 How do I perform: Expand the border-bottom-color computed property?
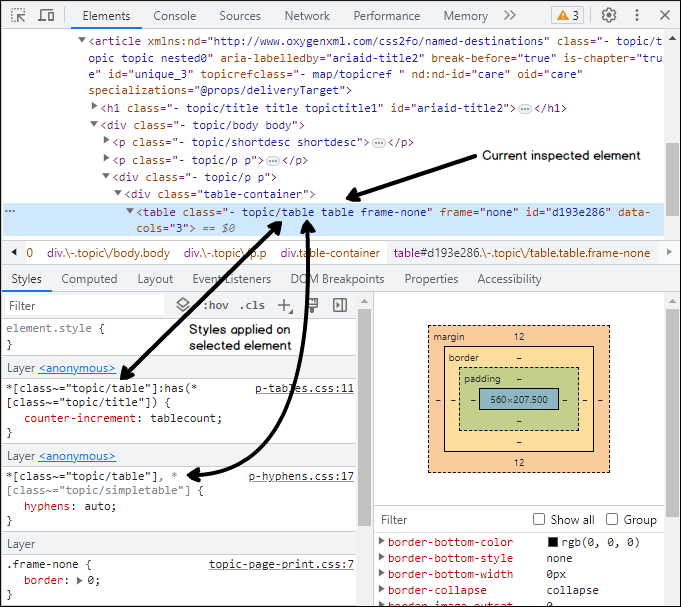pyautogui.click(x=380, y=542)
